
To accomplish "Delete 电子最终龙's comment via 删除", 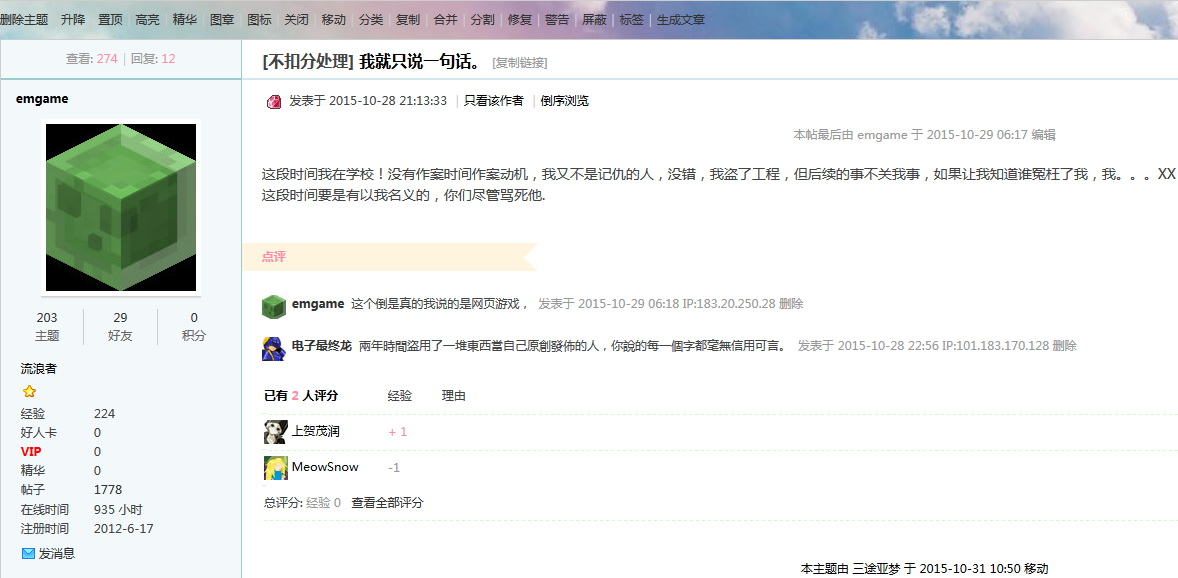I will pos(1065,346).
